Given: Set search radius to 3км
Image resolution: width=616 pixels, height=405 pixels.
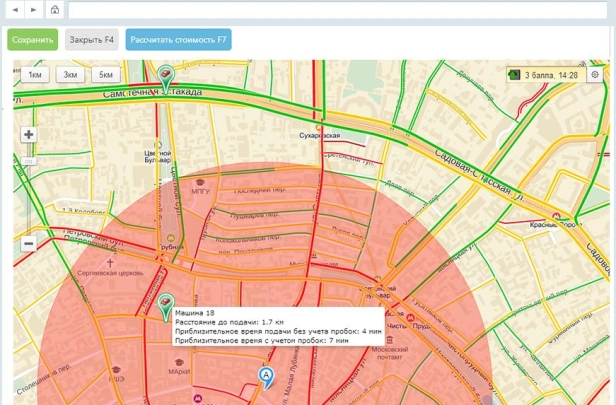Looking at the screenshot, I should pyautogui.click(x=69, y=75).
